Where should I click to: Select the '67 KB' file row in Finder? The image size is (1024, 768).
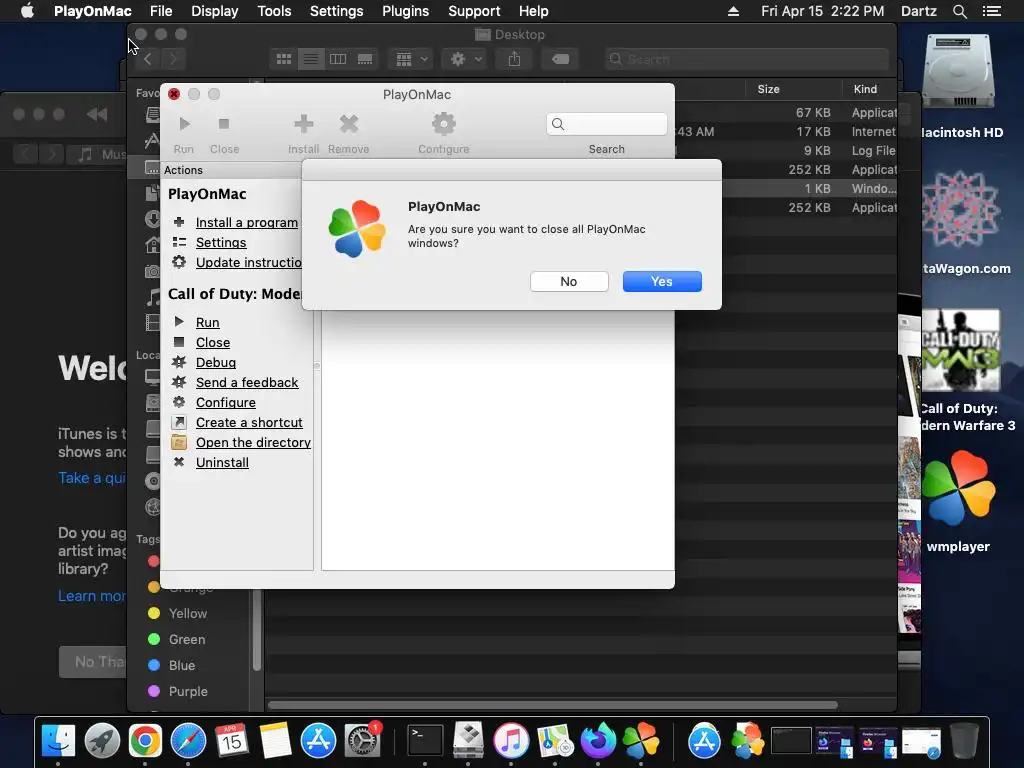point(786,112)
